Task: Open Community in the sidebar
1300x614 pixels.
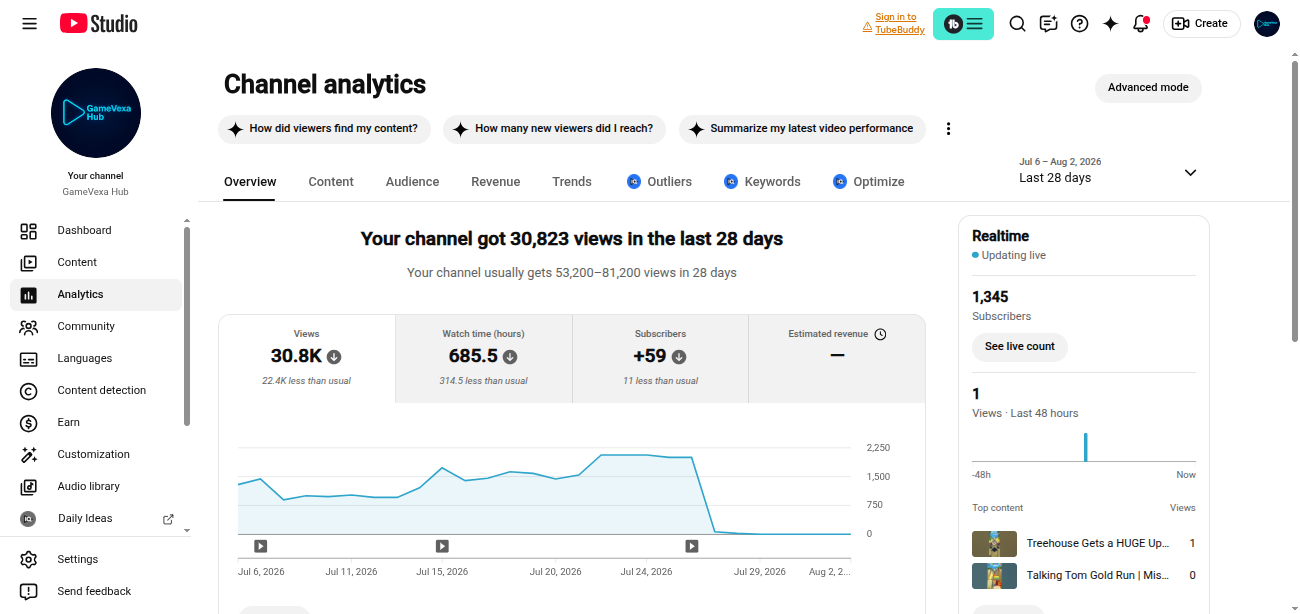Action: (96, 326)
